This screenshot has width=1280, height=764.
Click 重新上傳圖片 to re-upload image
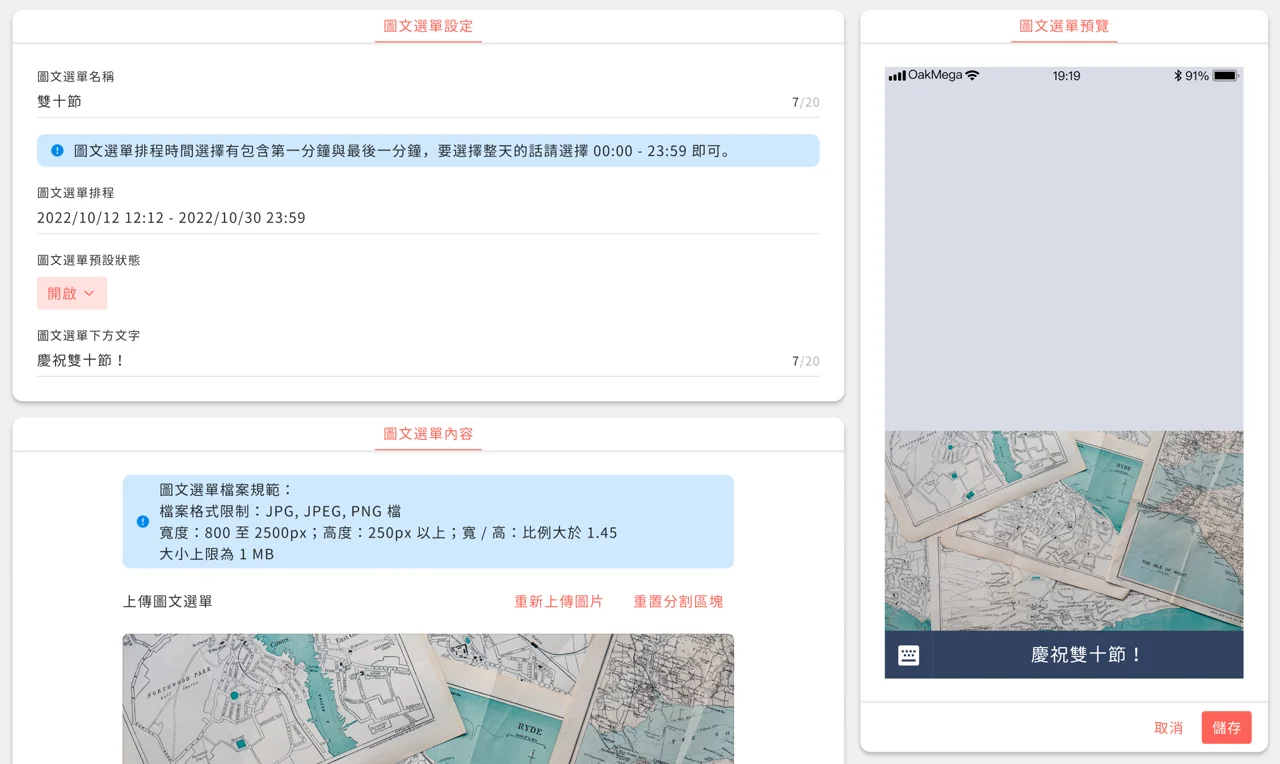tap(559, 602)
